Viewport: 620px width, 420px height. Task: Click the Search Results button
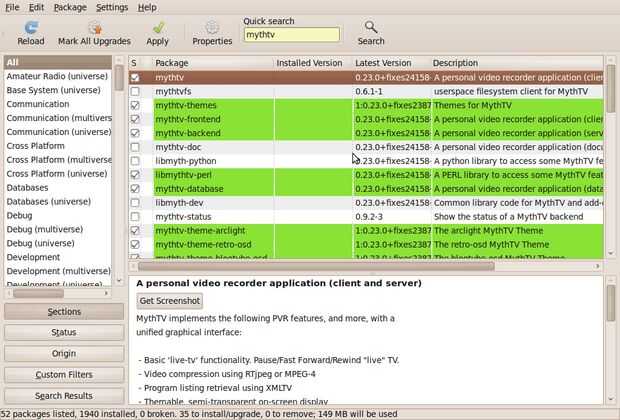(64, 396)
